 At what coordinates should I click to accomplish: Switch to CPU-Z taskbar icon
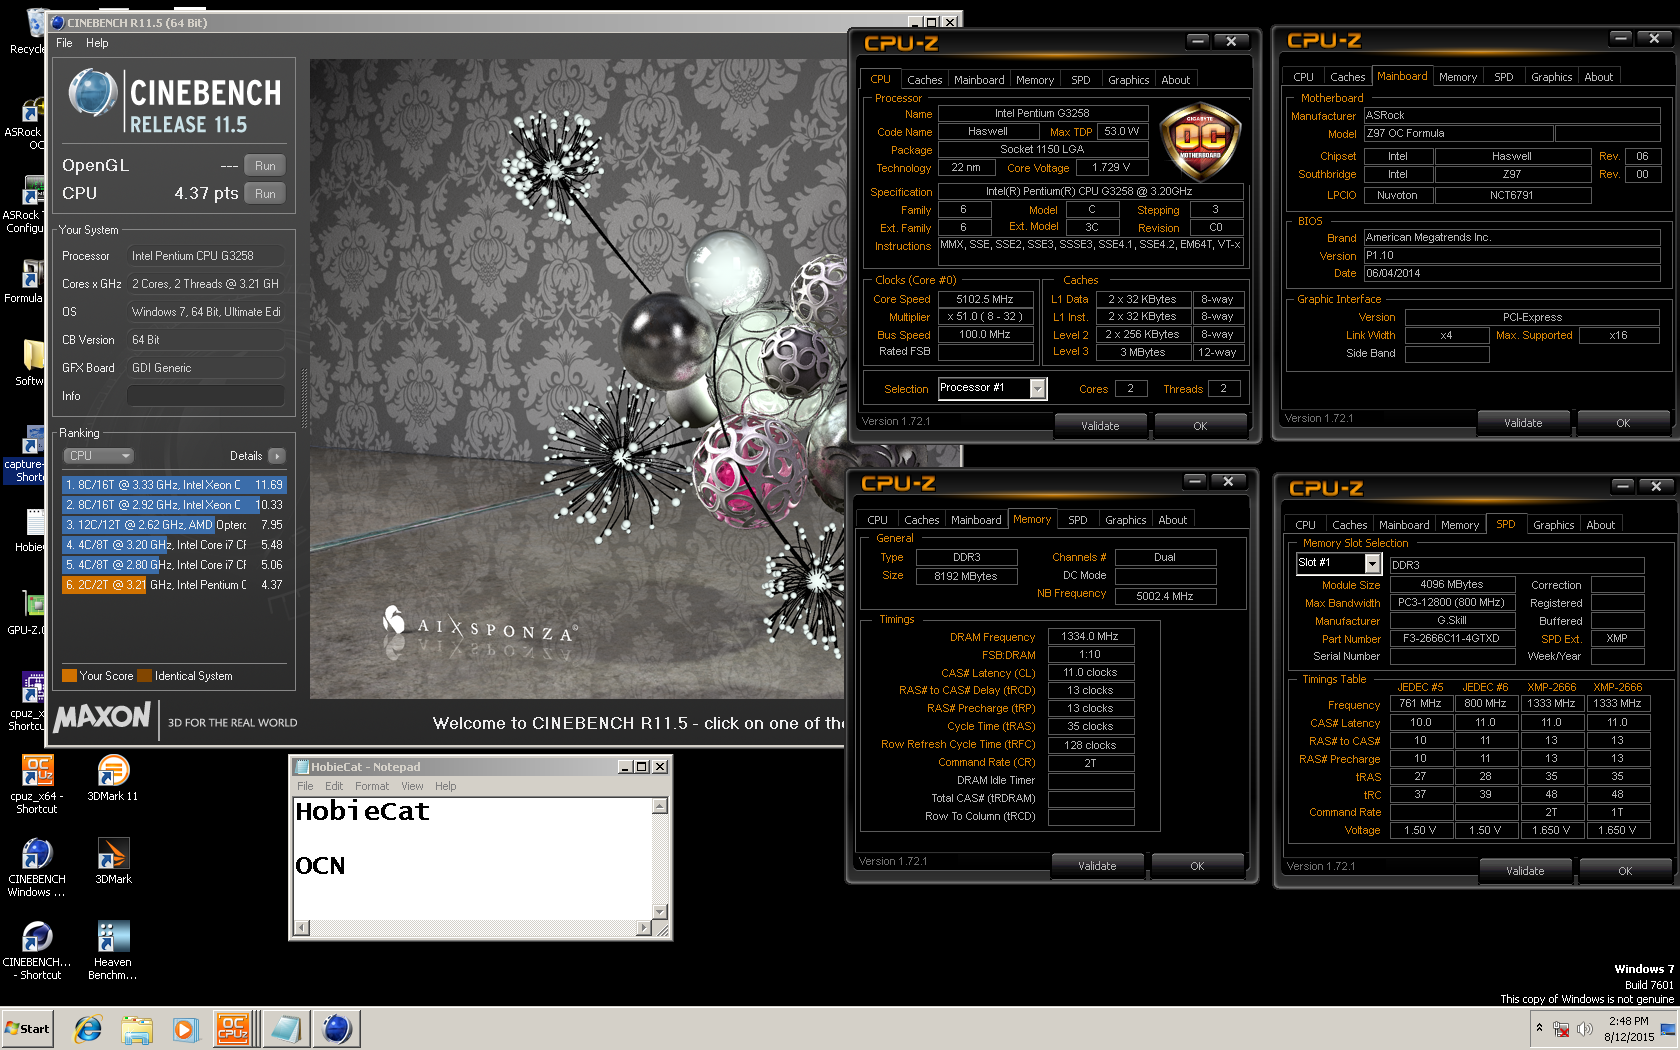(x=234, y=1028)
